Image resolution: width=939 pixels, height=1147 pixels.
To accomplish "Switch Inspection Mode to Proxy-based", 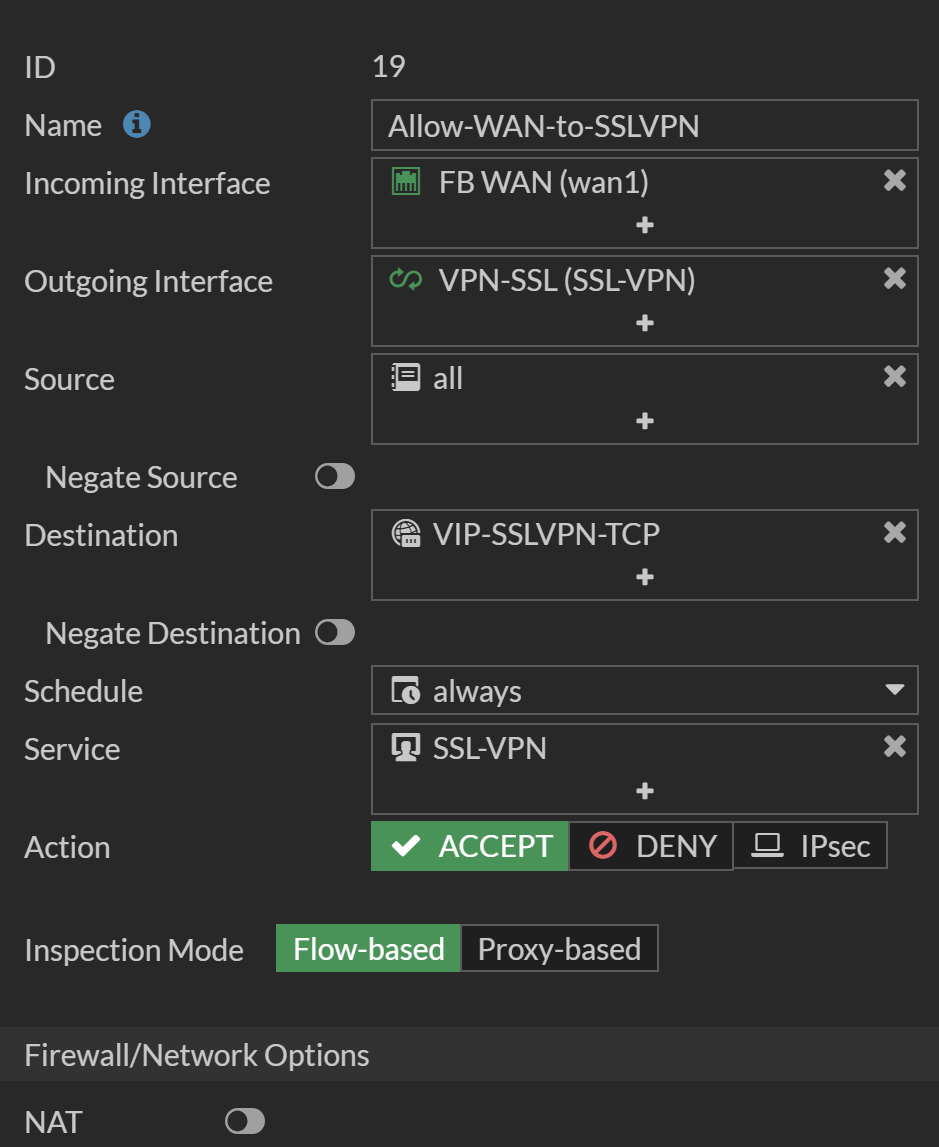I will [559, 949].
